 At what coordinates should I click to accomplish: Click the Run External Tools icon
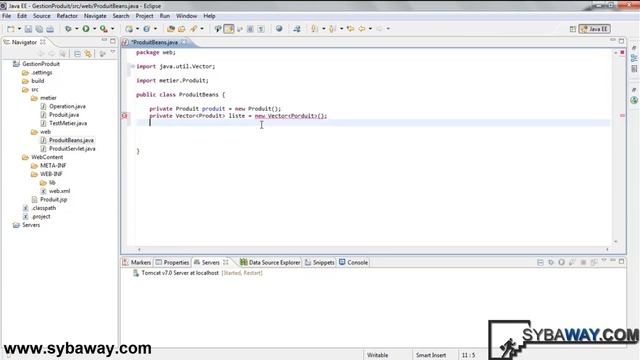[104, 29]
